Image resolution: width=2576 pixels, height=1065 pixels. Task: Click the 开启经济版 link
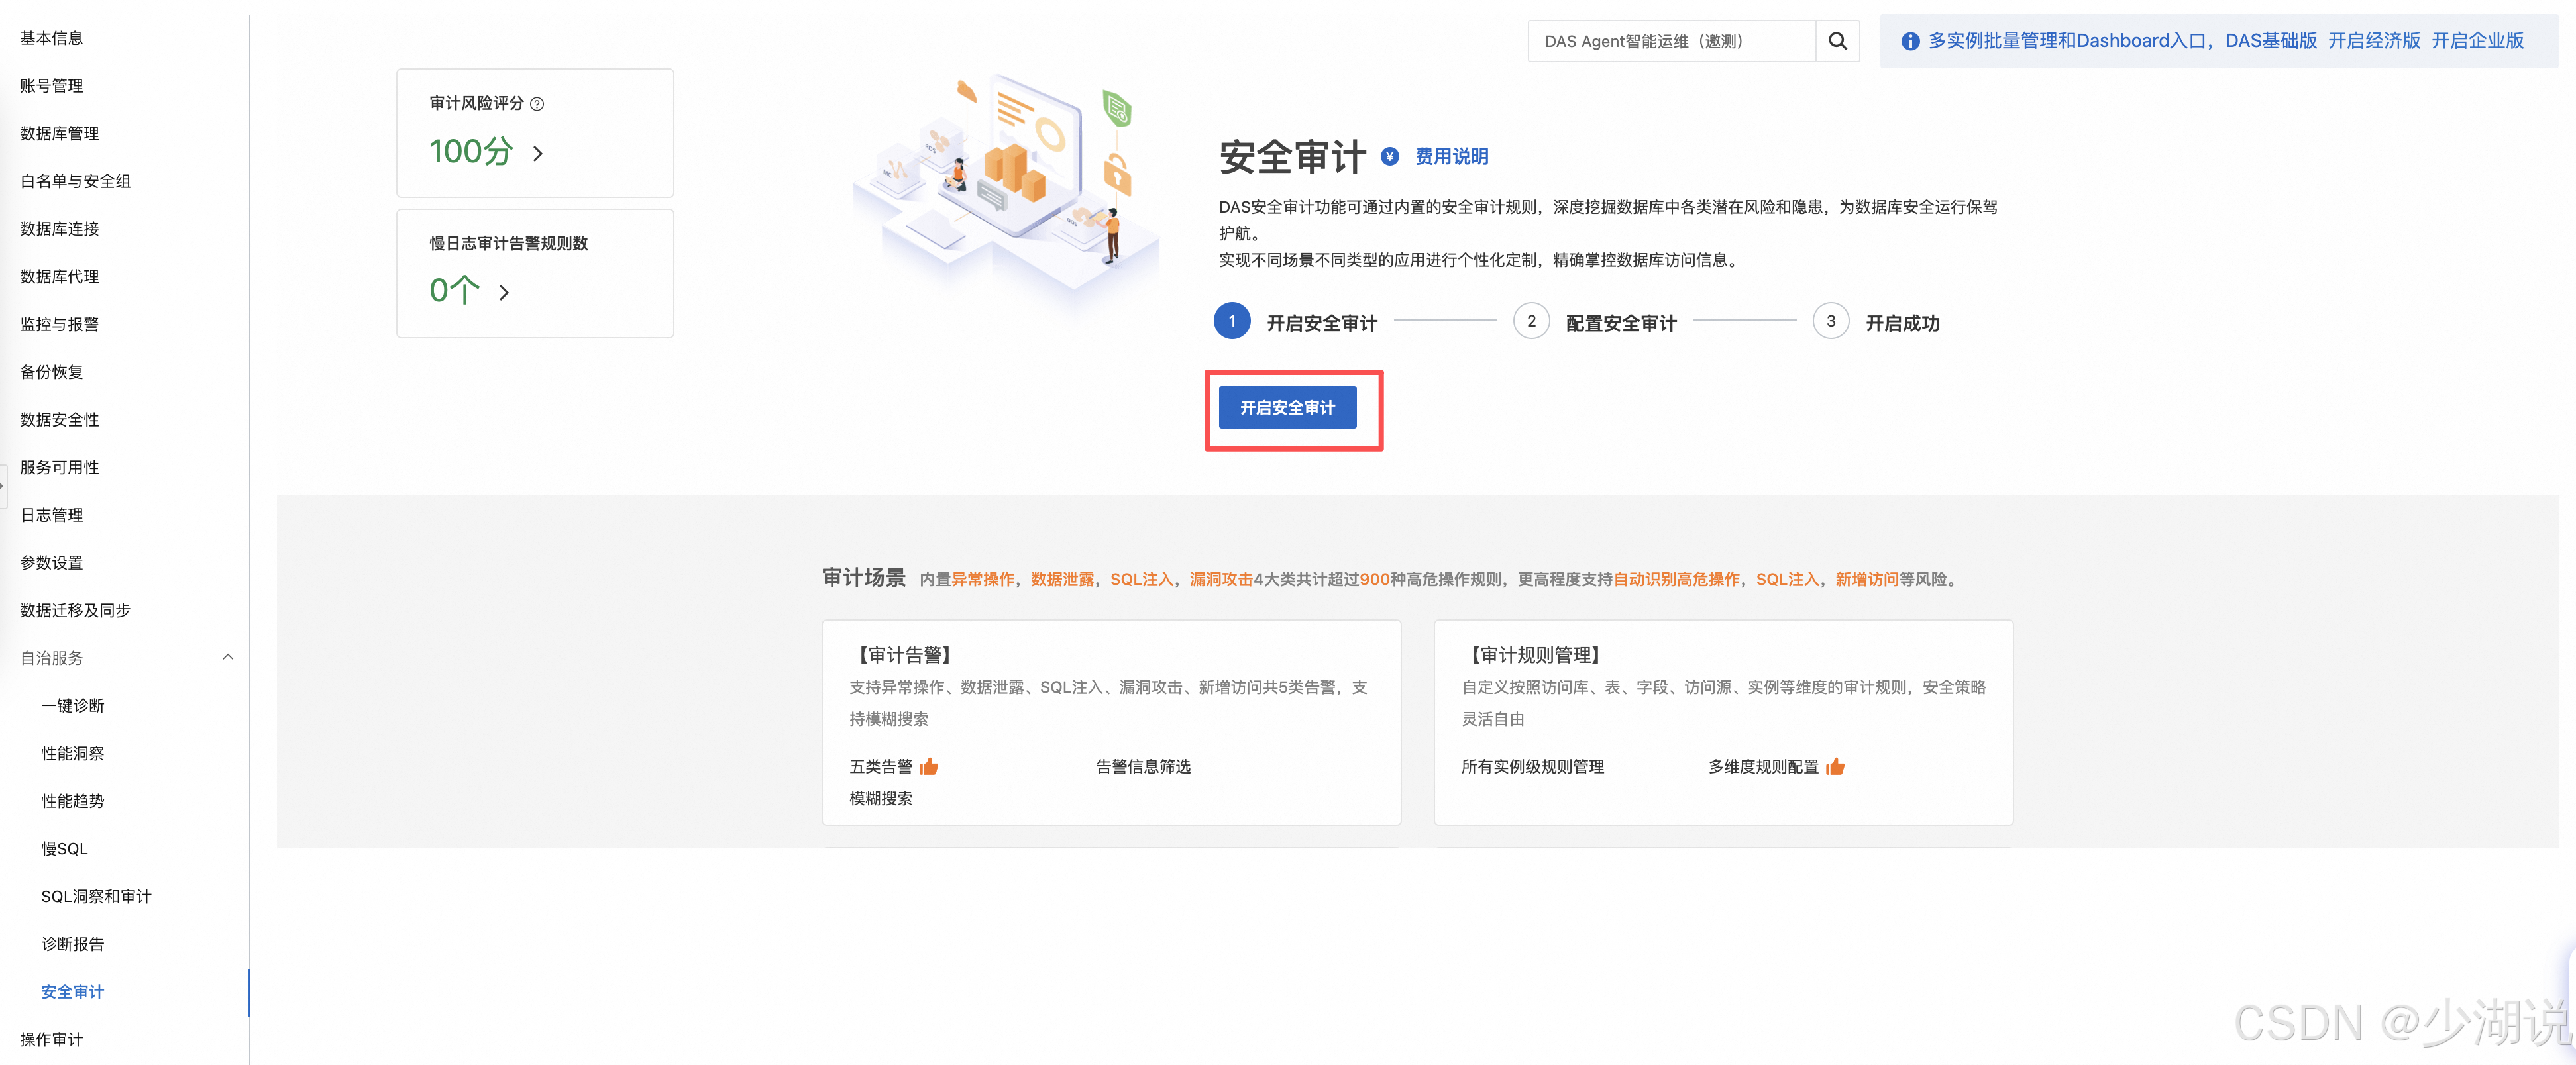pyautogui.click(x=2374, y=41)
